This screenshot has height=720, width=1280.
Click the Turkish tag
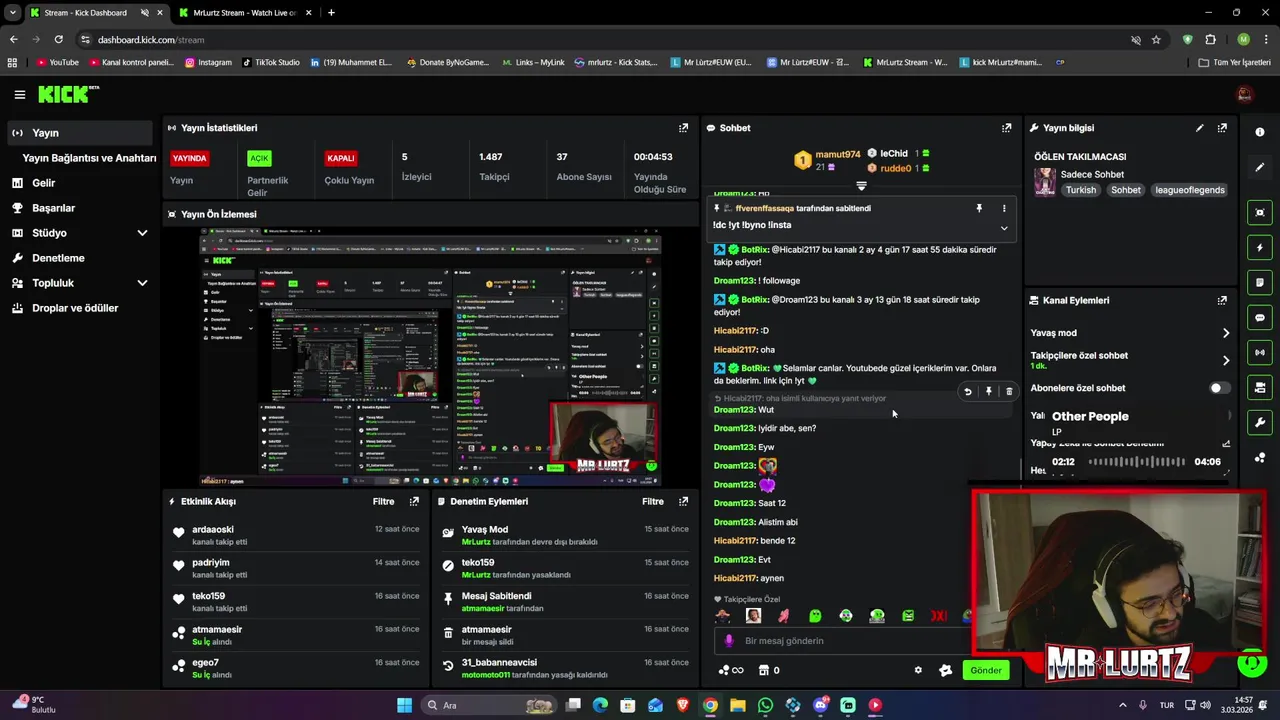1080,190
